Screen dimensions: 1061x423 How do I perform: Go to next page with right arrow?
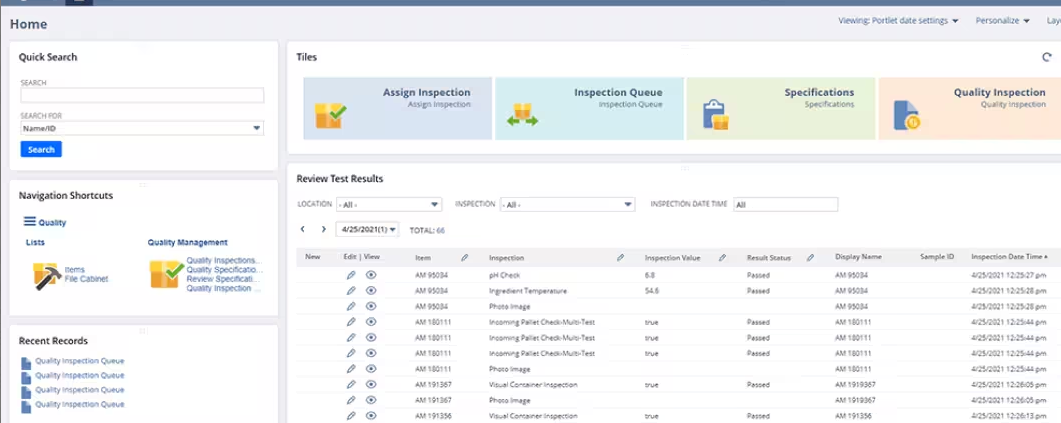tap(323, 230)
